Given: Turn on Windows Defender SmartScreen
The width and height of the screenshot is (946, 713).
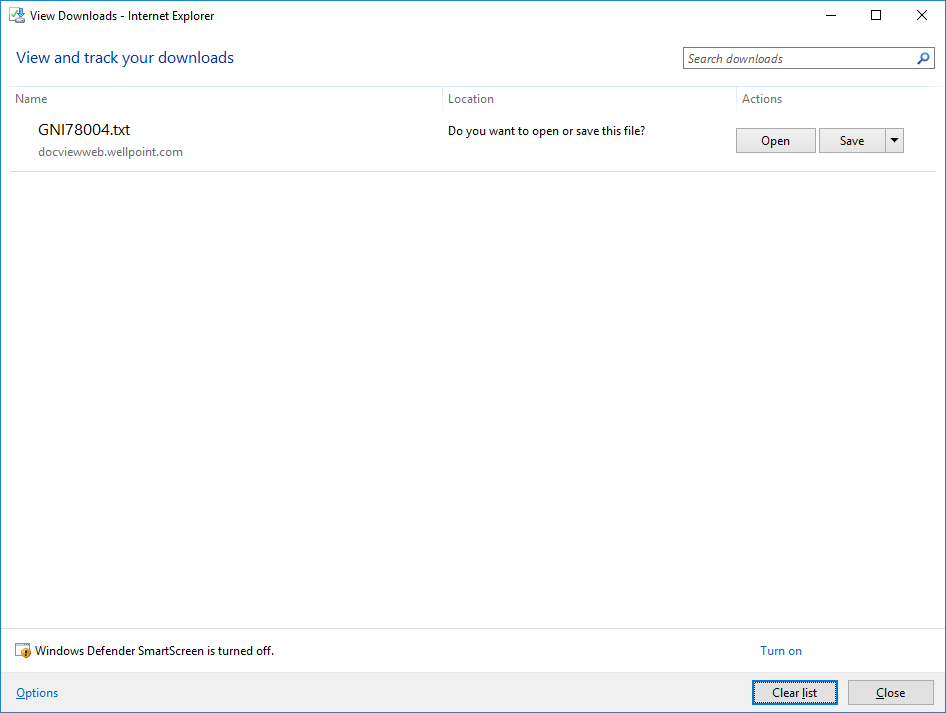Looking at the screenshot, I should tap(780, 650).
